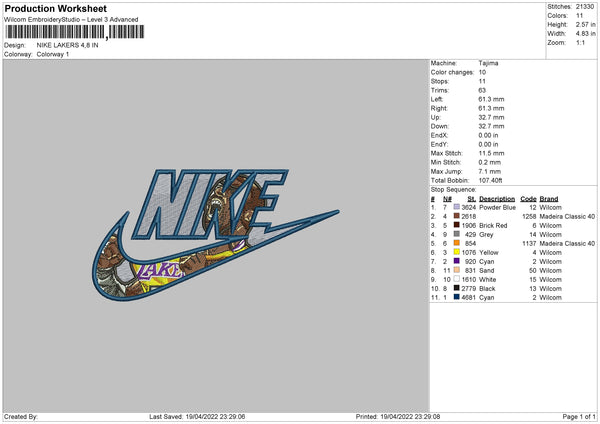Click the Width value '4.83 in'
Image resolution: width=600 pixels, height=424 pixels.
[x=585, y=34]
